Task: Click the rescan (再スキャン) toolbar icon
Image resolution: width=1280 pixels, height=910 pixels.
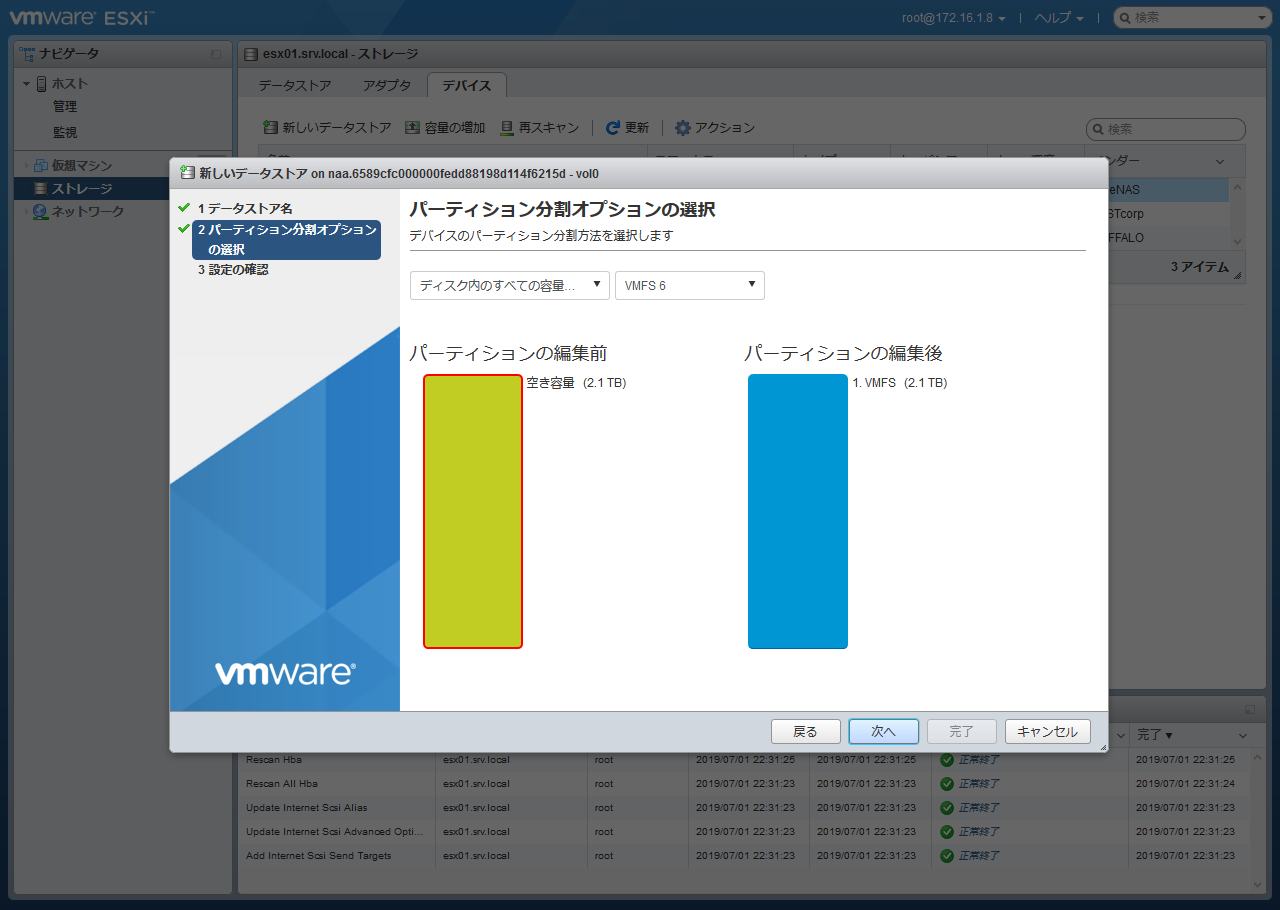Action: 507,128
